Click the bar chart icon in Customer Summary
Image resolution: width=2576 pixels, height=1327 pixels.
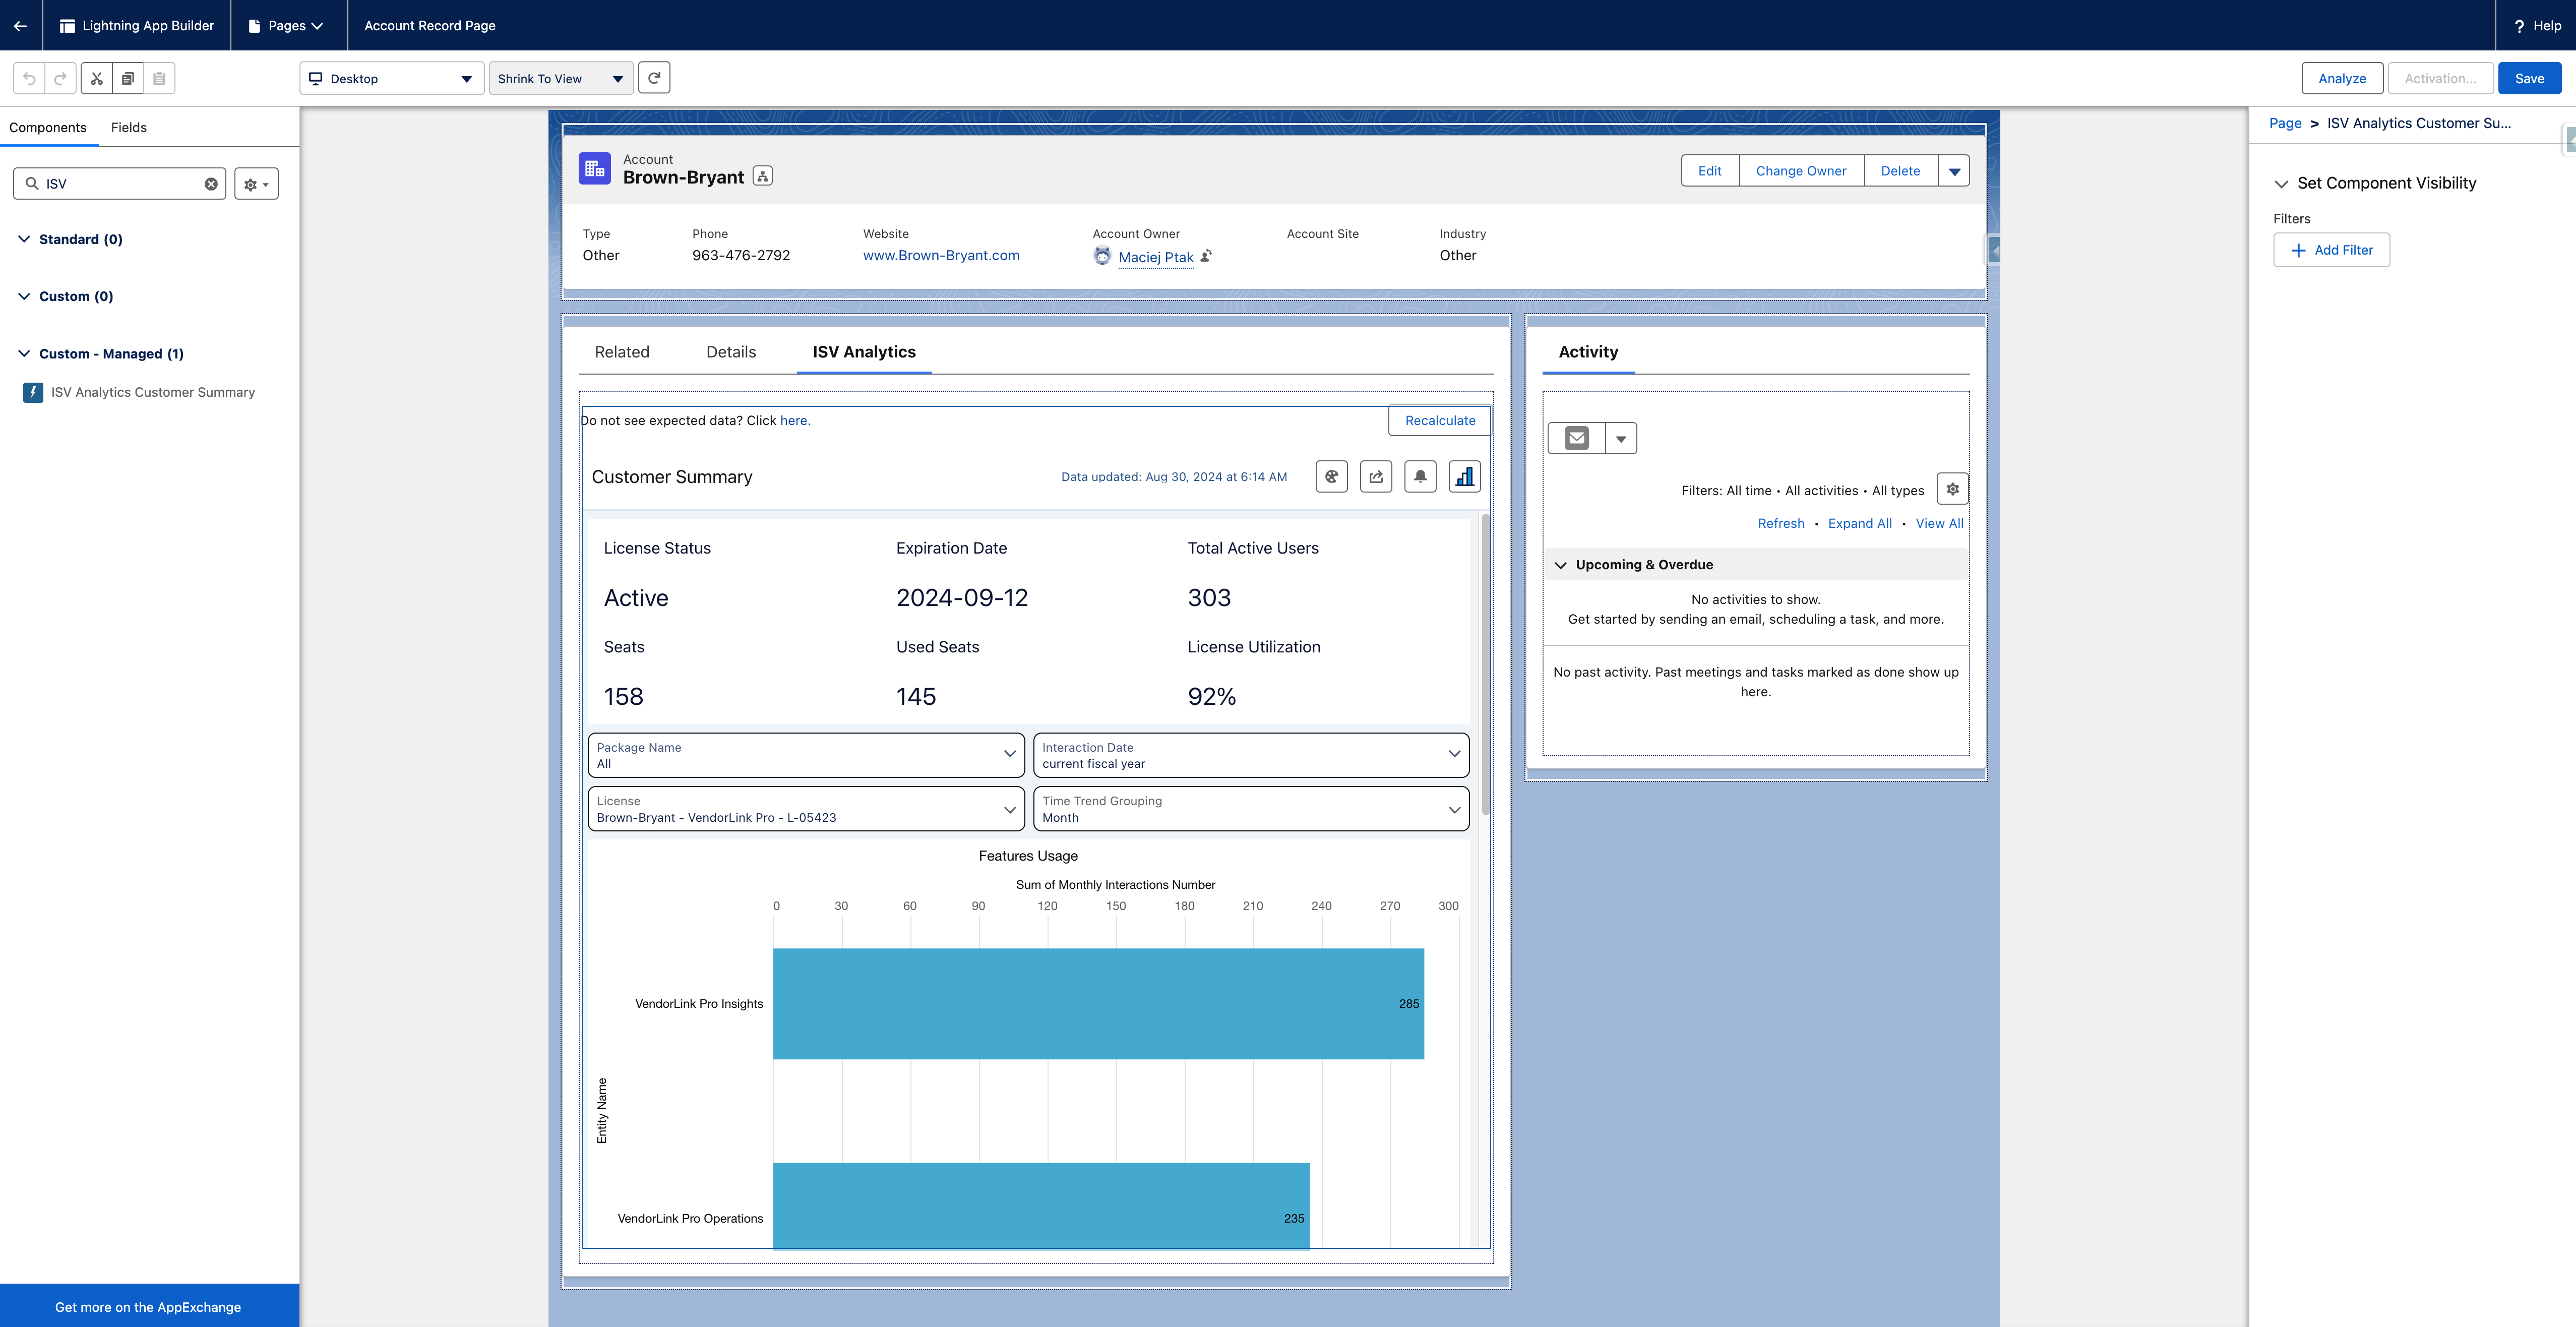pyautogui.click(x=1464, y=477)
